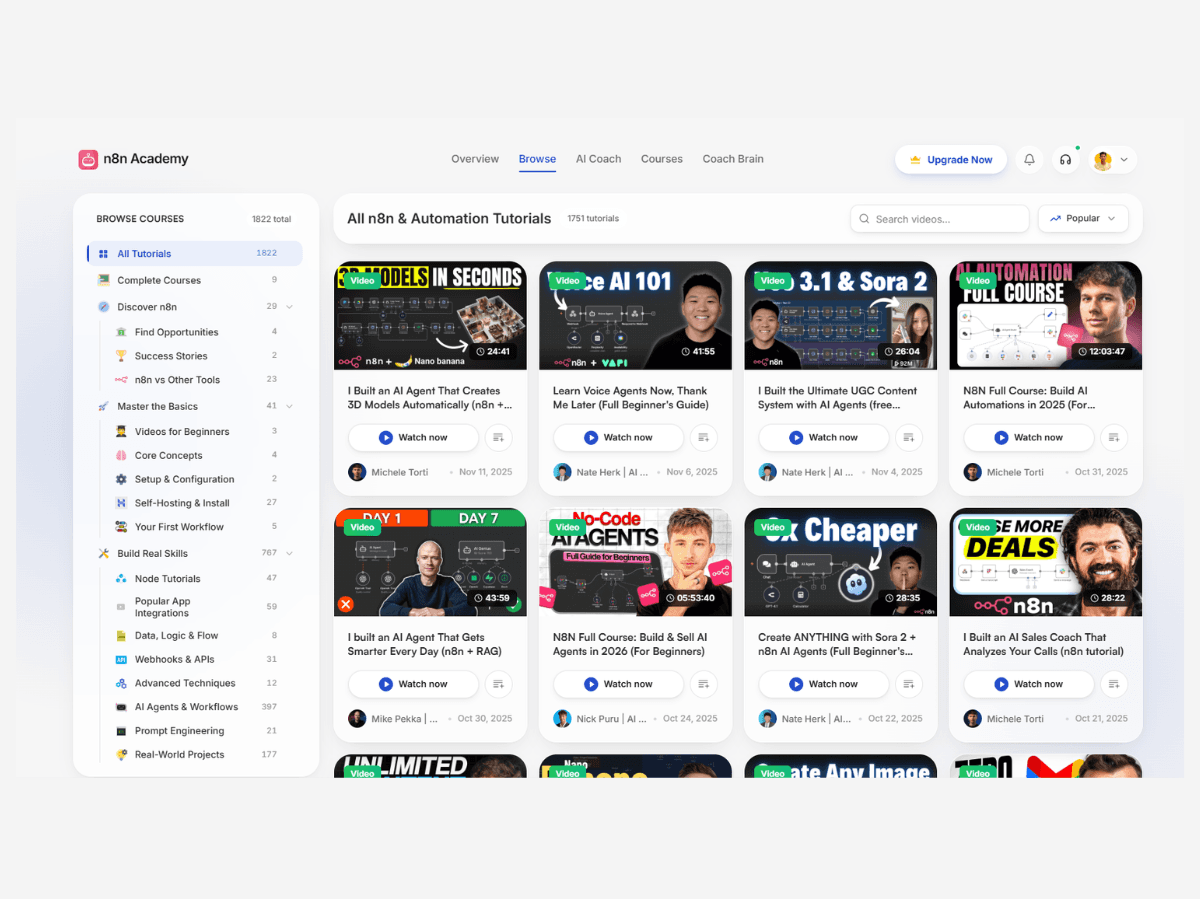Click "Learn Voice Agents Now" video title

(x=630, y=398)
